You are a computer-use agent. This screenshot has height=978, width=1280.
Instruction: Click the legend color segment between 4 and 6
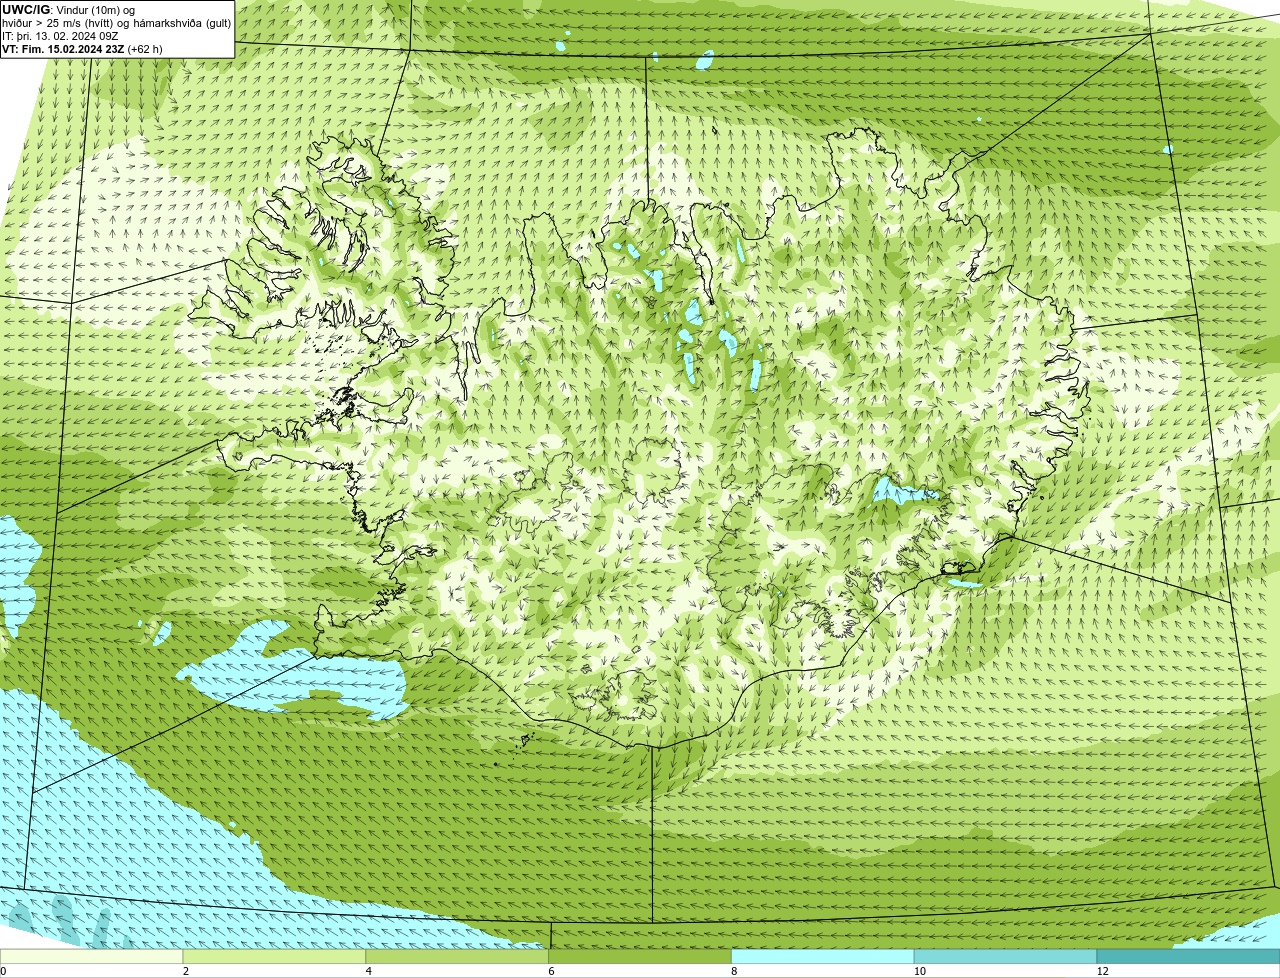pos(458,957)
